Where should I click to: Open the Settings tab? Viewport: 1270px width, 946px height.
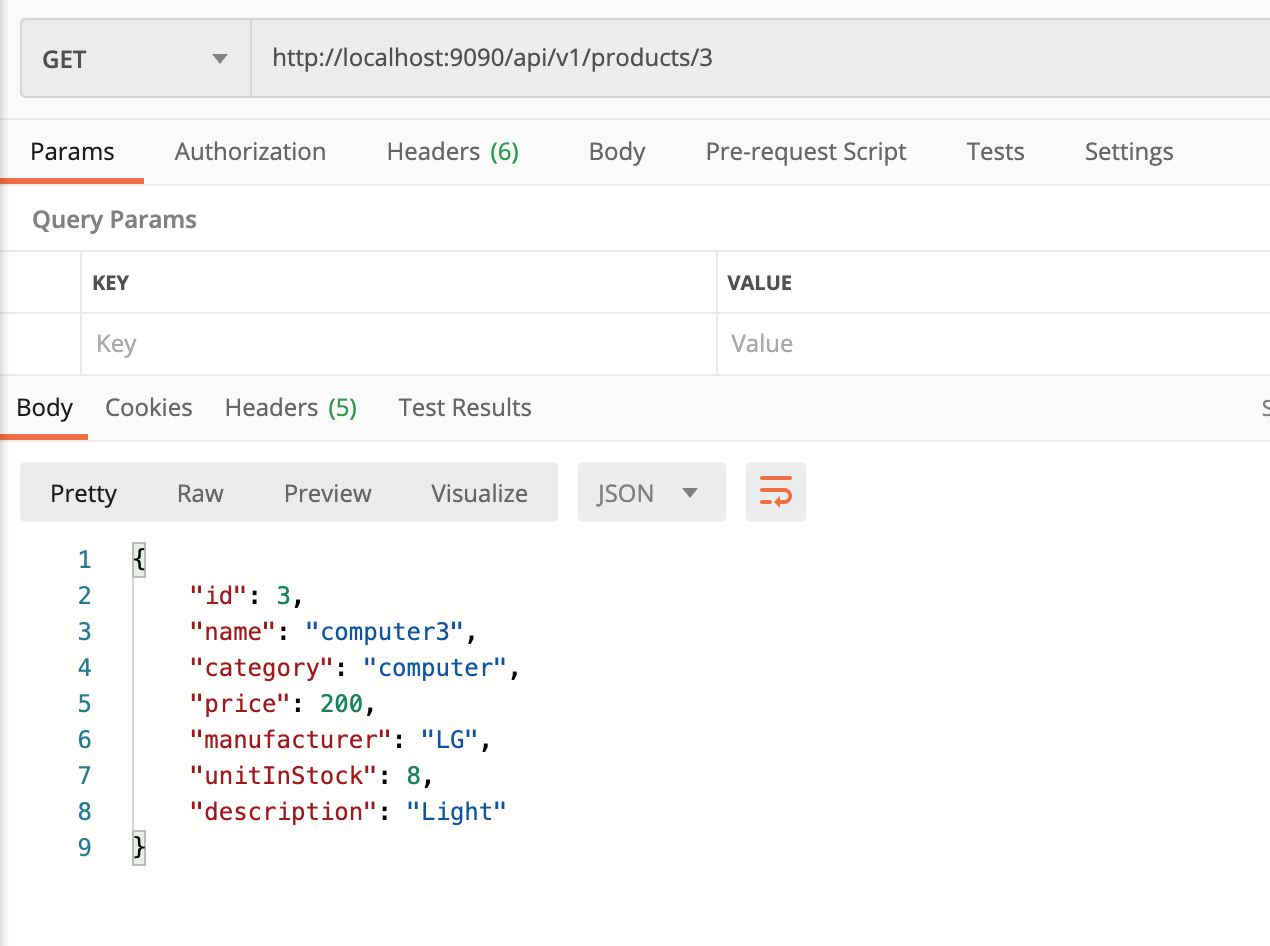click(x=1129, y=152)
